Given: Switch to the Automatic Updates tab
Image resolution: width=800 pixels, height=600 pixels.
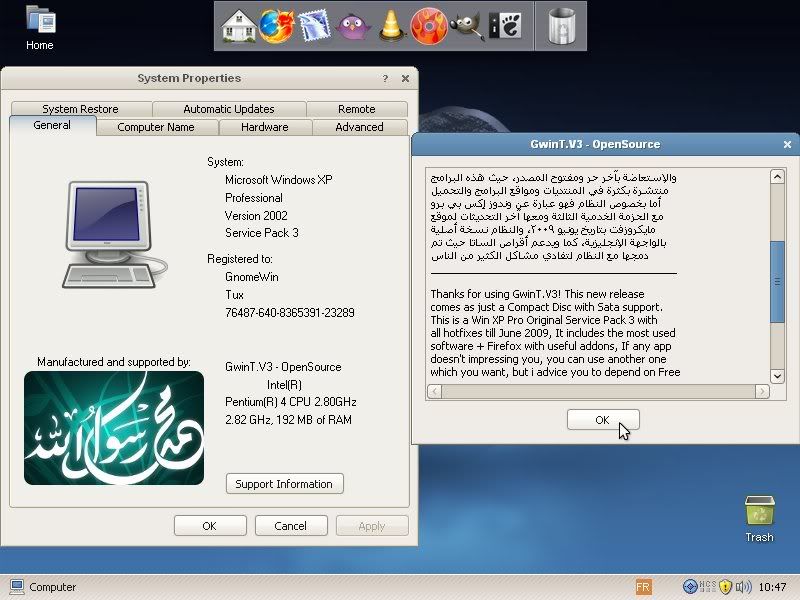Looking at the screenshot, I should (x=229, y=109).
